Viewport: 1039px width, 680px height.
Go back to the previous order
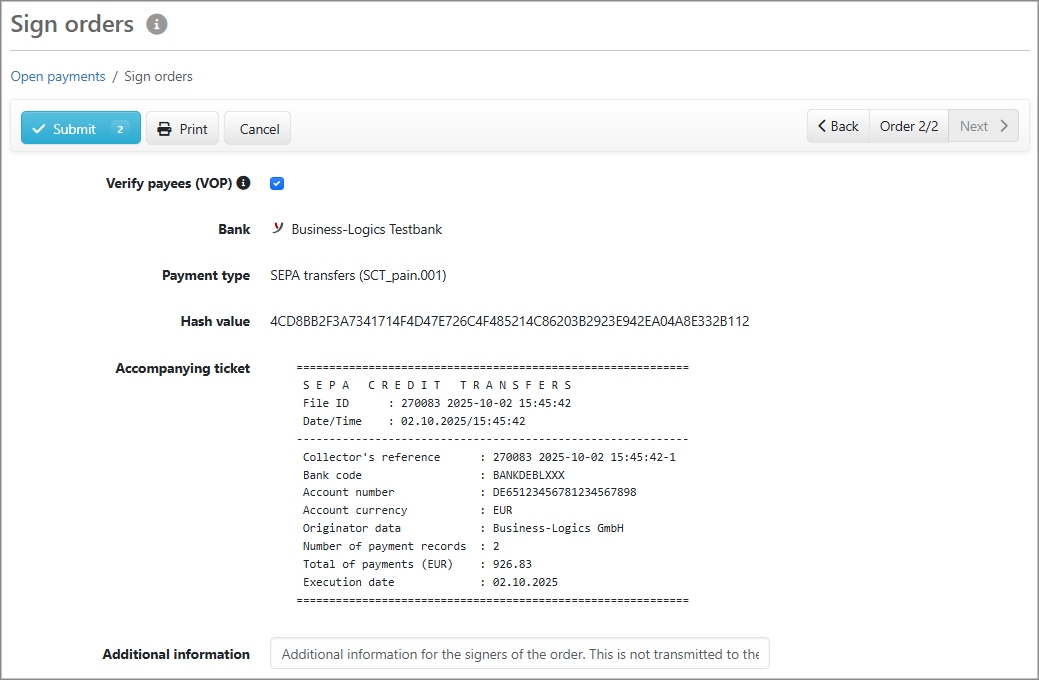coord(838,126)
